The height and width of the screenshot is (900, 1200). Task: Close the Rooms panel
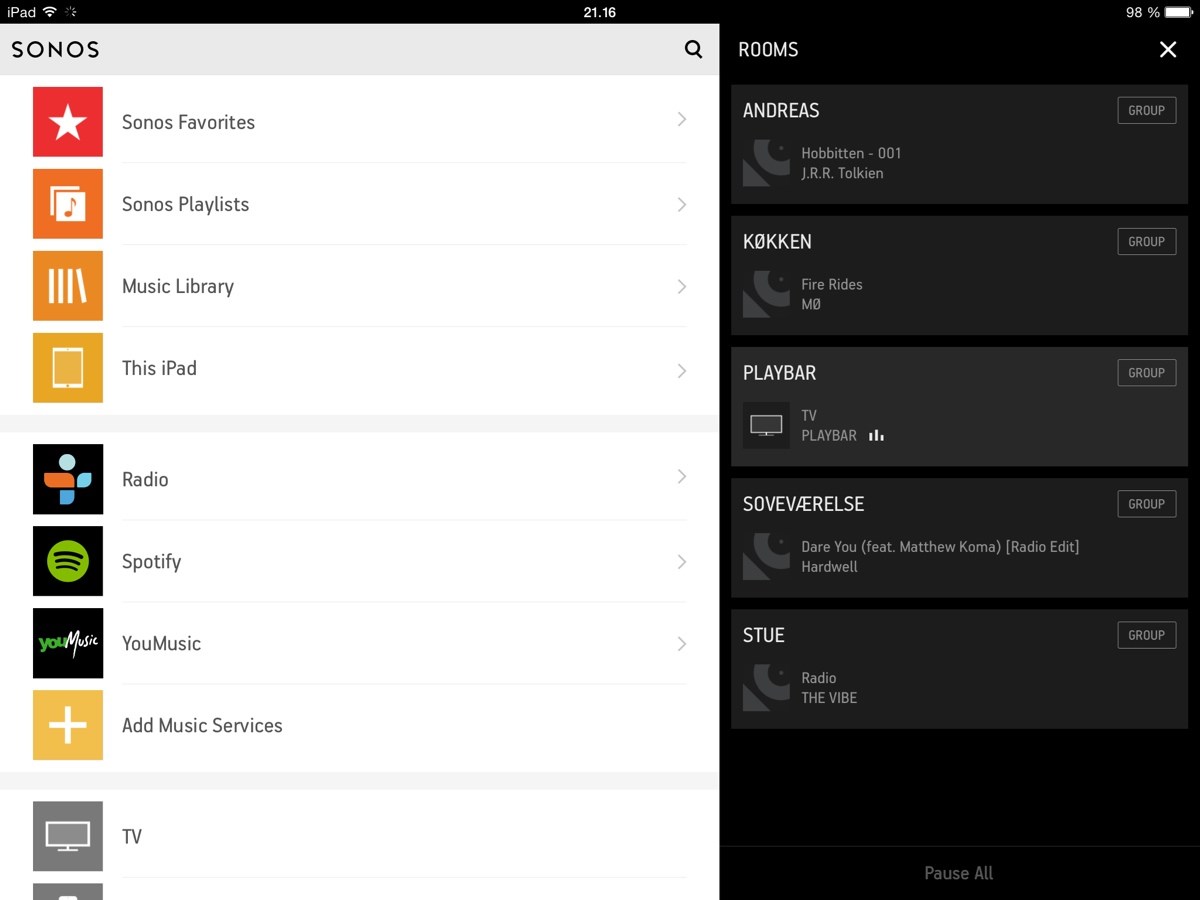coord(1168,49)
